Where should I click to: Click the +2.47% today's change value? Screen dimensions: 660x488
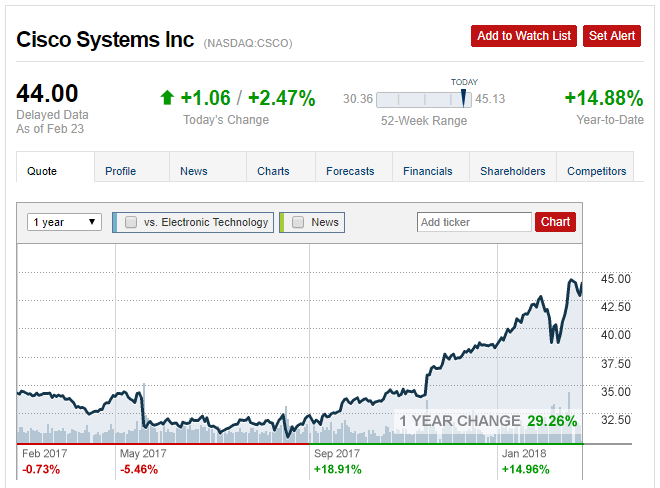coord(282,98)
